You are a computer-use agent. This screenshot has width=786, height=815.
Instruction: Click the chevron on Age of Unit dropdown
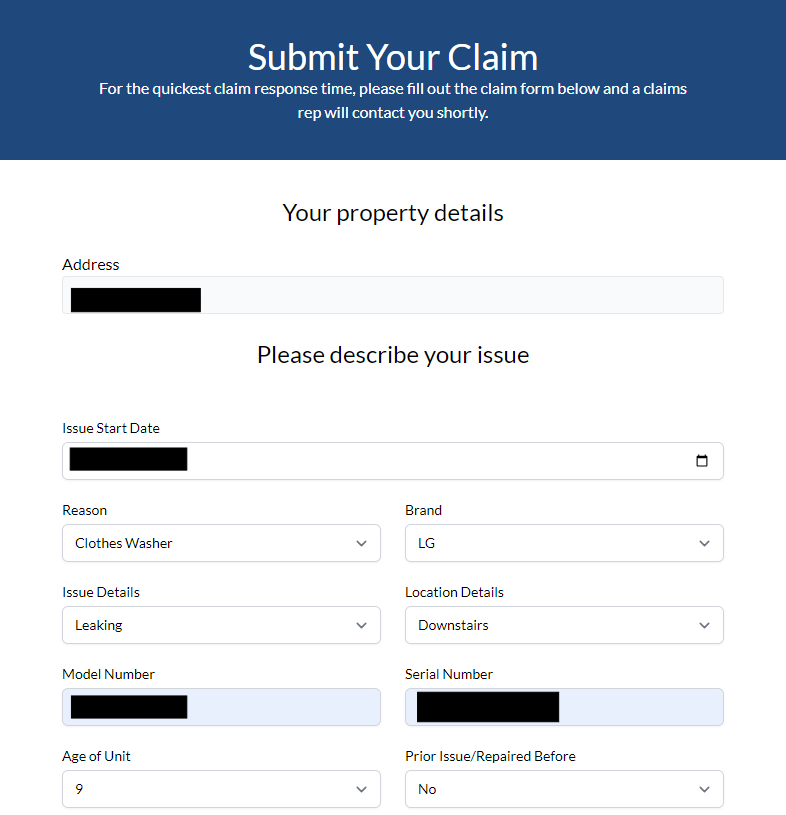tap(361, 789)
